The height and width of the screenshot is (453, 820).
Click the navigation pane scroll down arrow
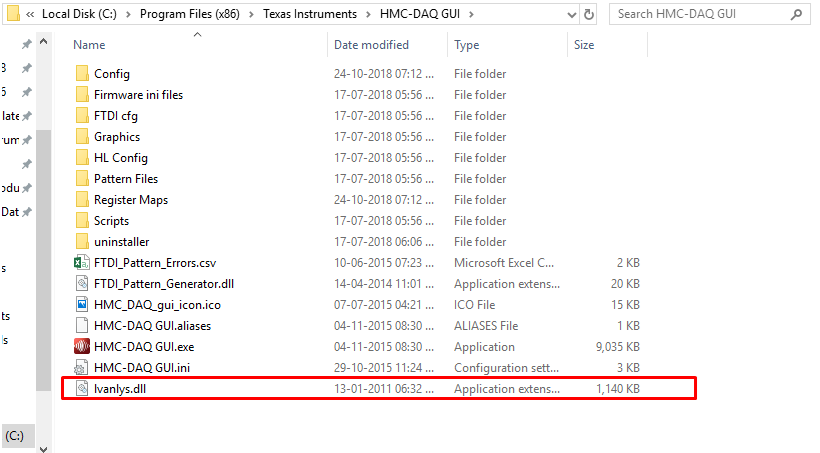pyautogui.click(x=43, y=449)
